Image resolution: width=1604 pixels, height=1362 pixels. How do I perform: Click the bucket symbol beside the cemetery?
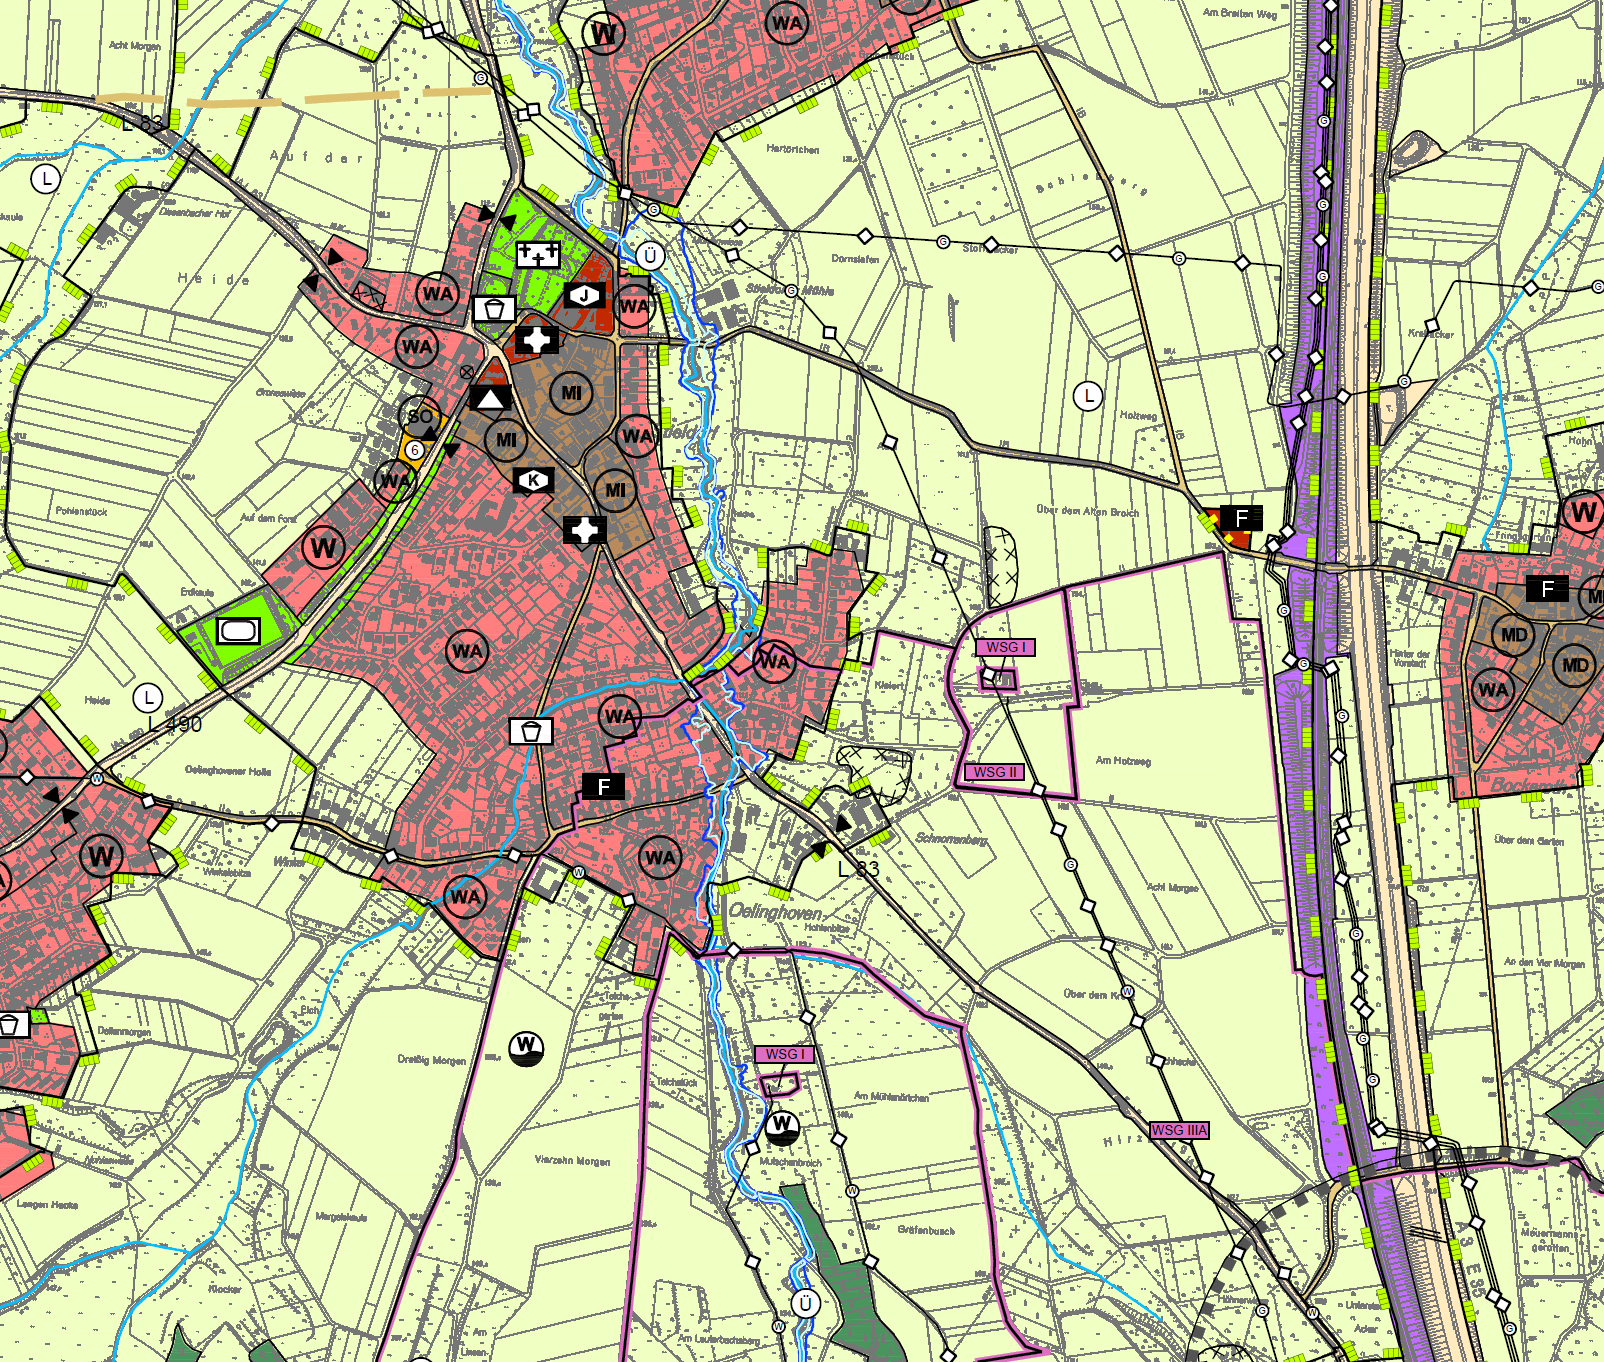point(494,309)
